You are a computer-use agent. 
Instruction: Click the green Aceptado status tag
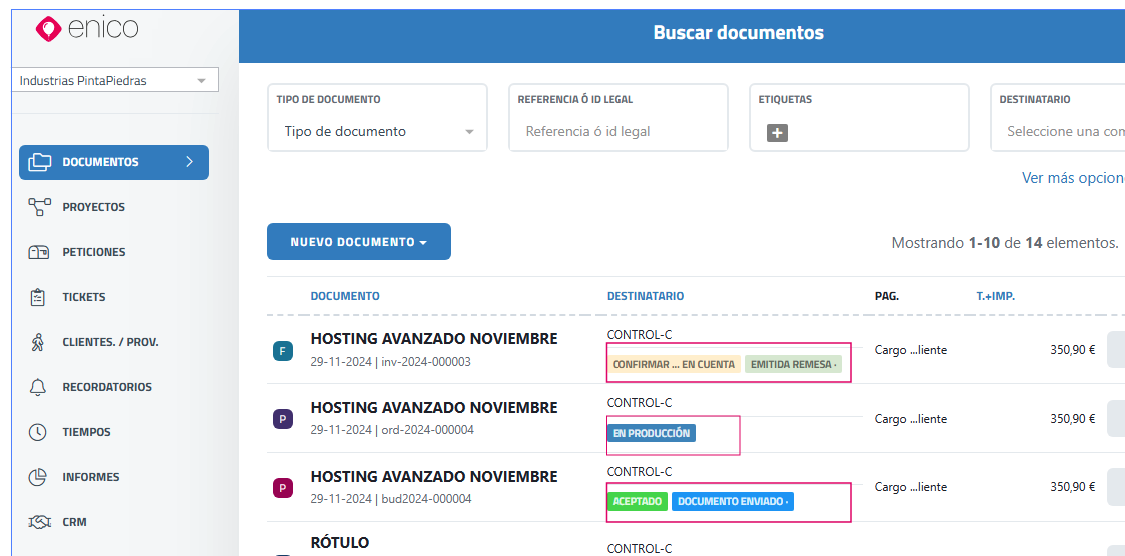pos(637,501)
